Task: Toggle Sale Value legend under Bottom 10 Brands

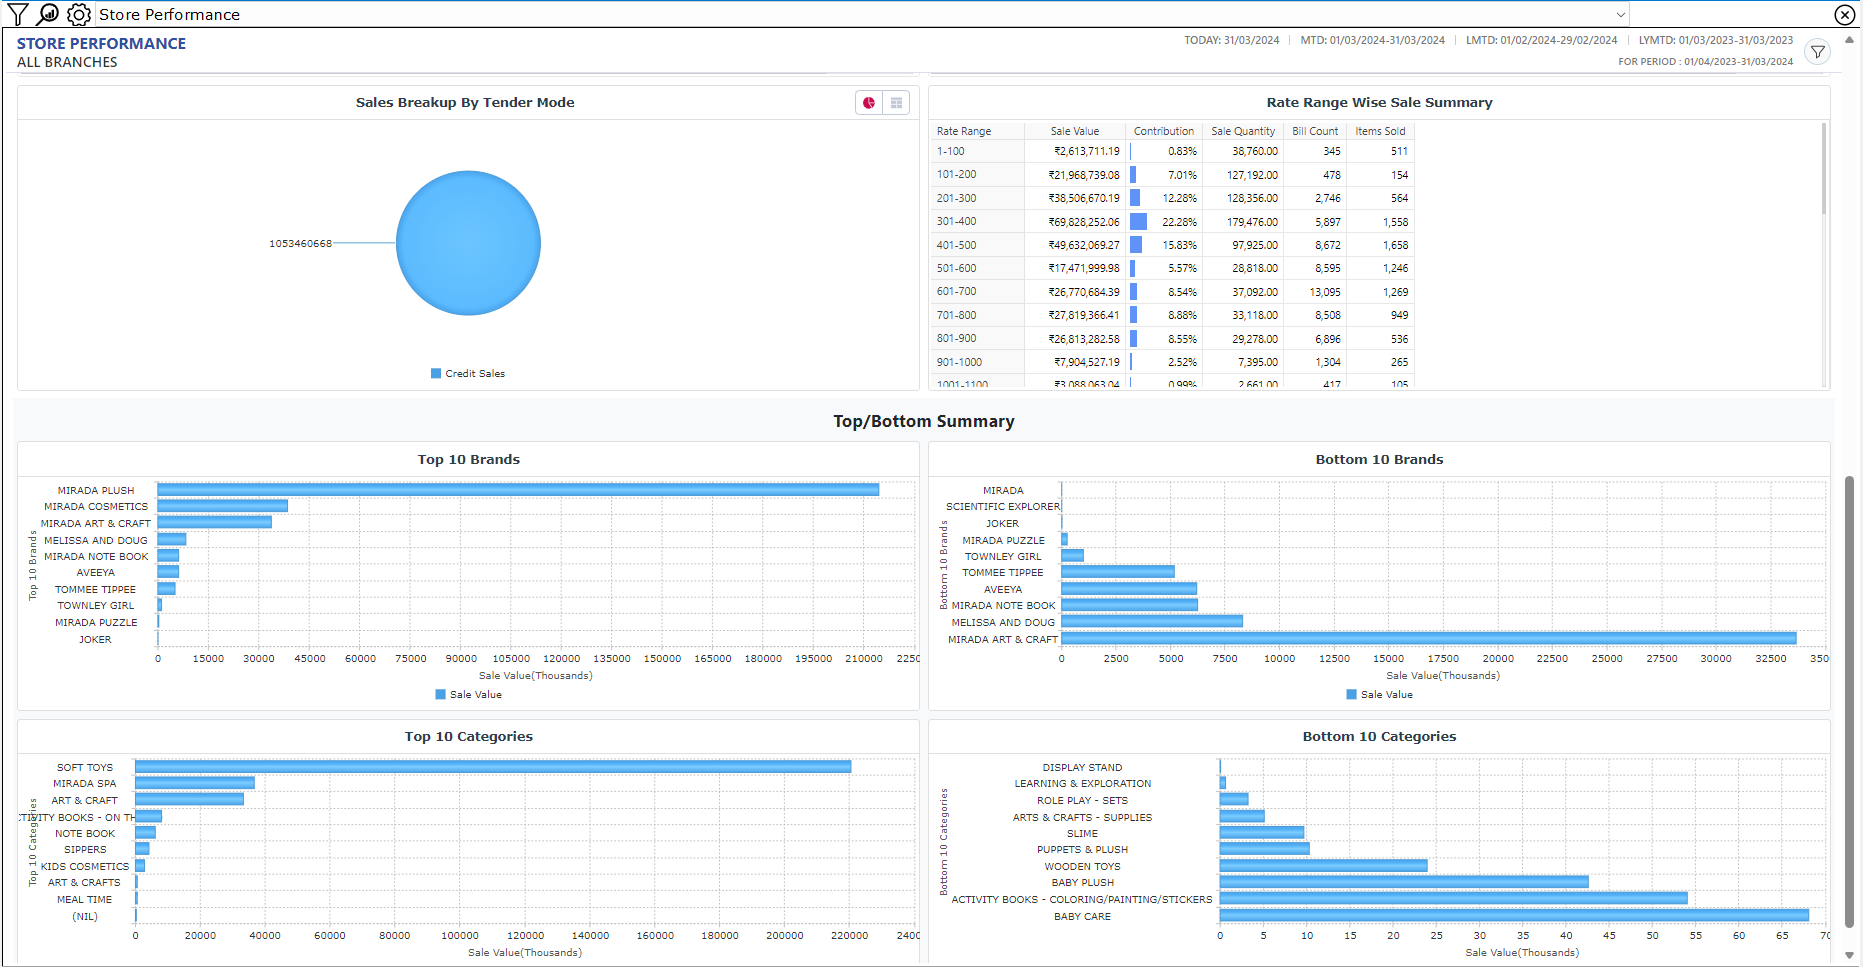Action: tap(1379, 695)
